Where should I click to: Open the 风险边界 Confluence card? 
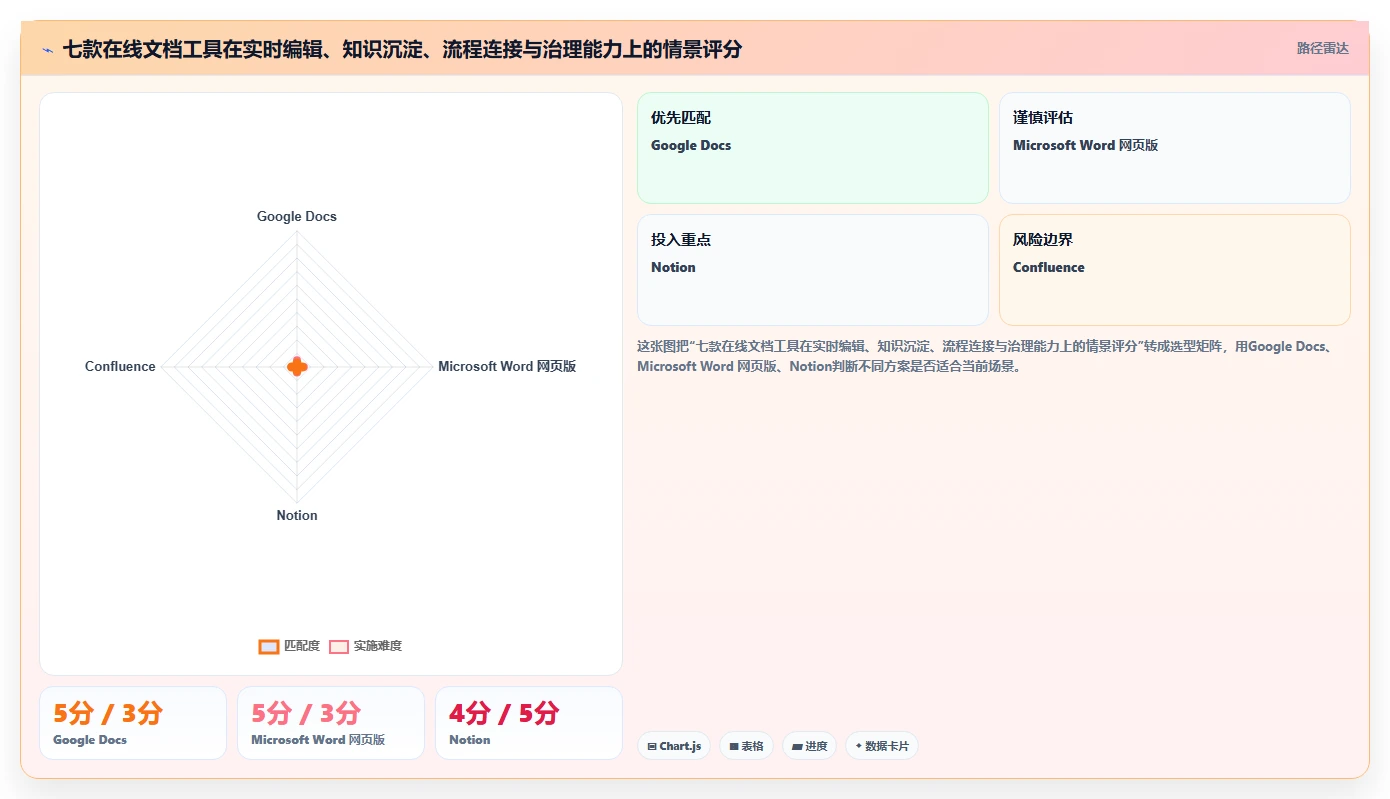pos(1174,270)
